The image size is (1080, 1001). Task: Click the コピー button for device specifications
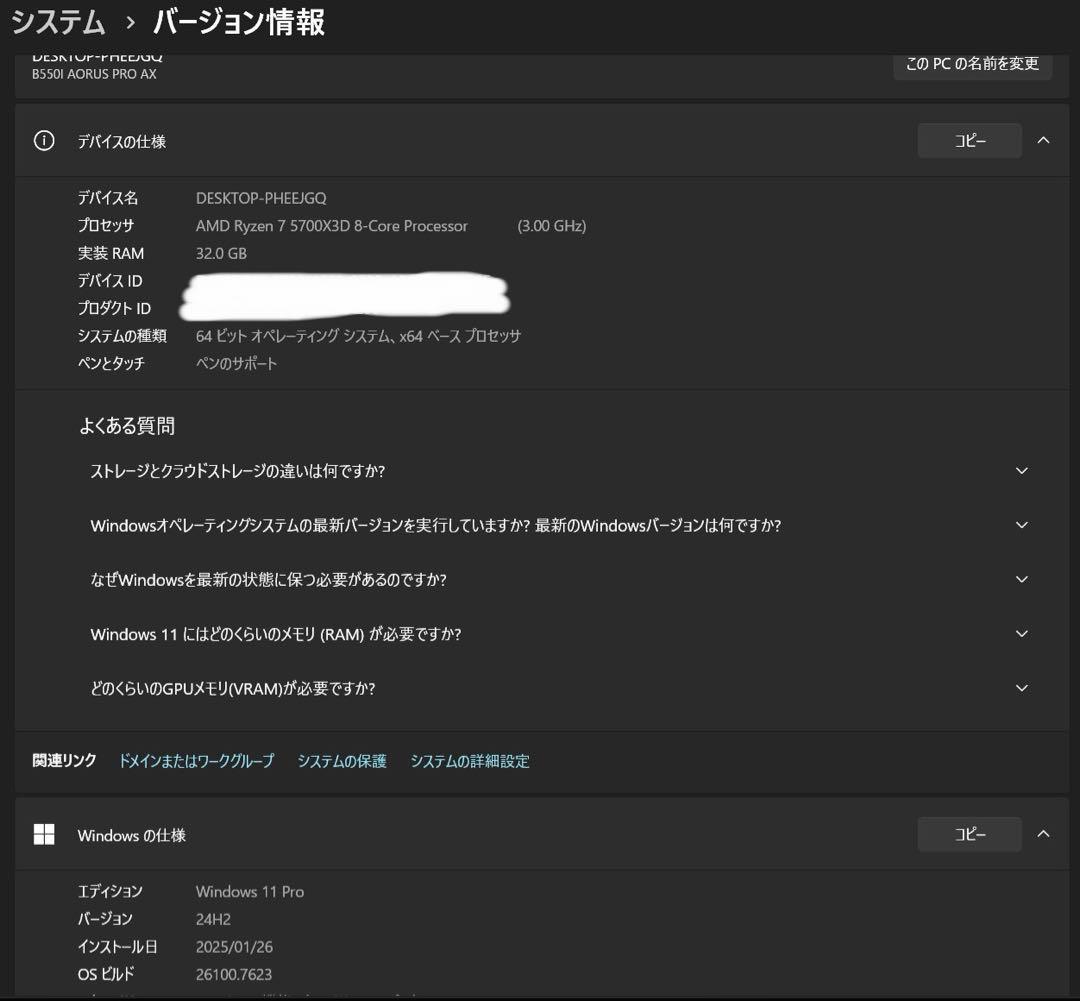point(969,141)
